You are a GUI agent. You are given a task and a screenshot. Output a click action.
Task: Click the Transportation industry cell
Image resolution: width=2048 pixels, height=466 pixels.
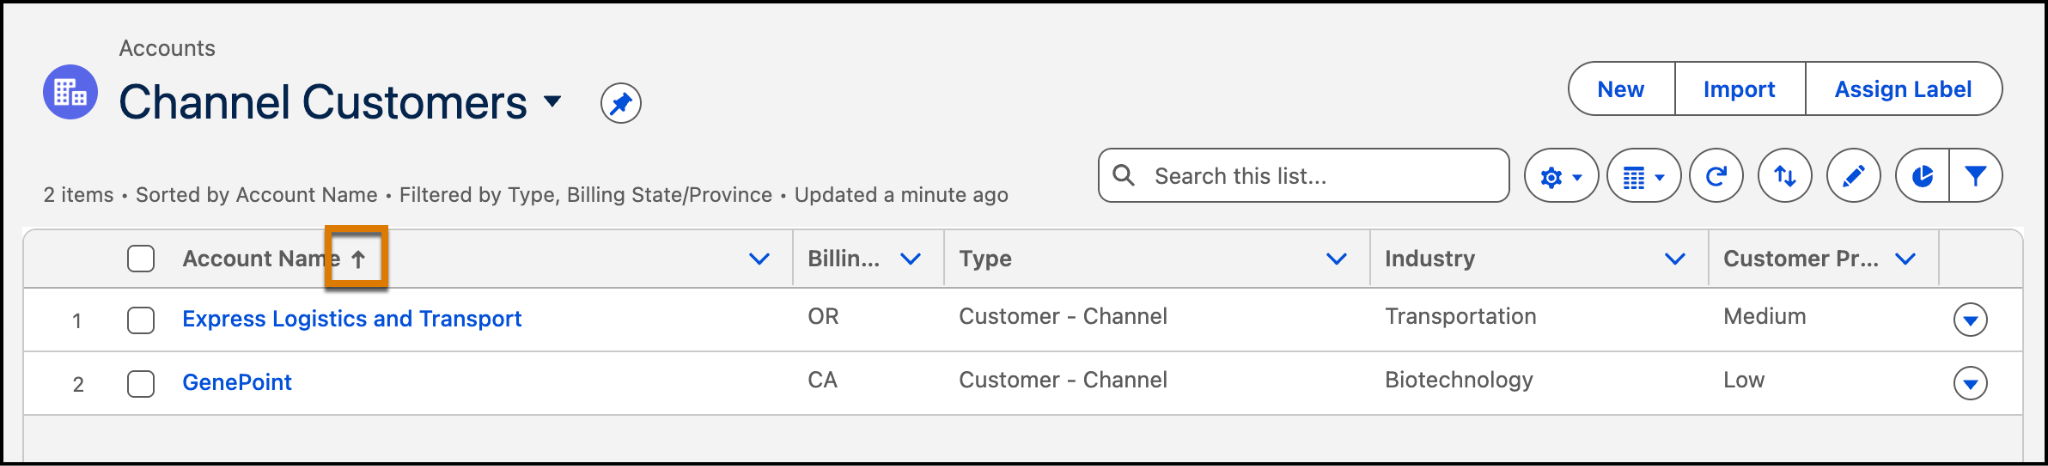(x=1460, y=317)
